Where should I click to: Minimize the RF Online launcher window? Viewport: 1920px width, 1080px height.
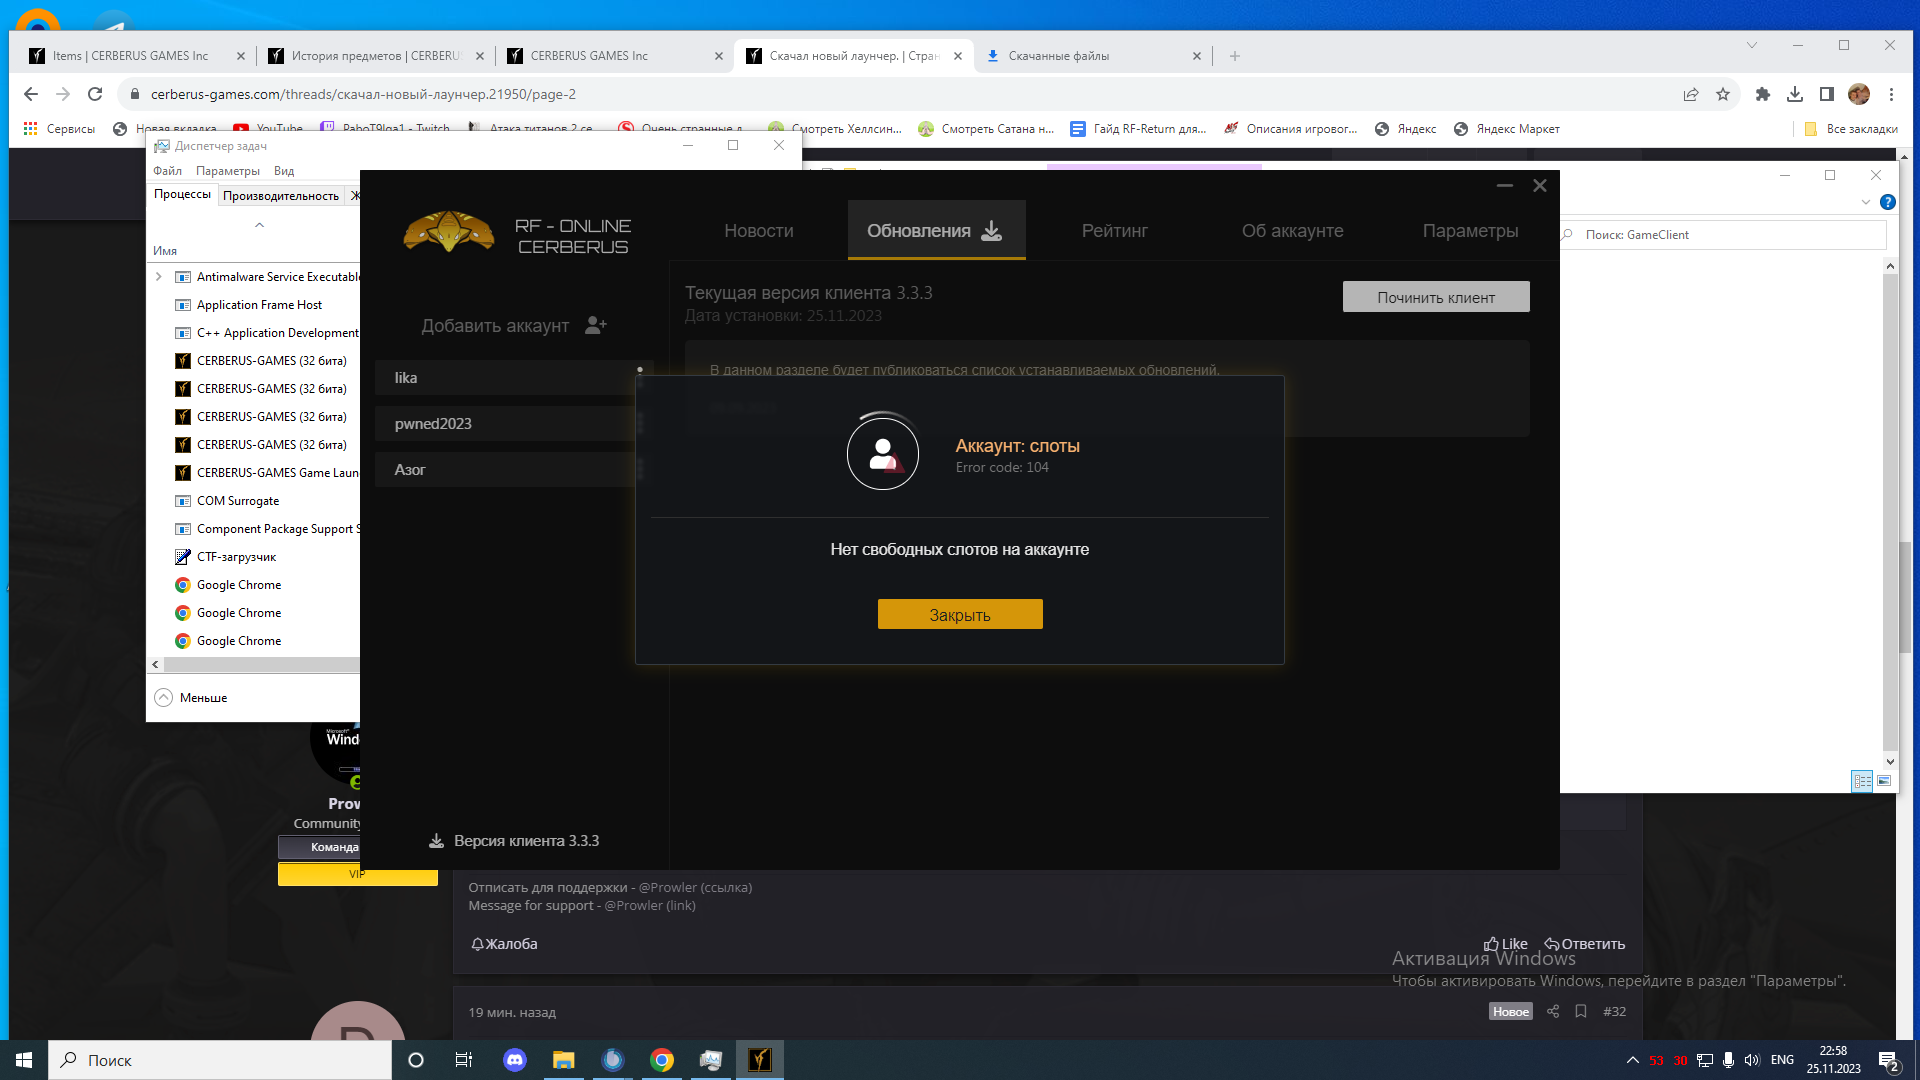click(1505, 186)
